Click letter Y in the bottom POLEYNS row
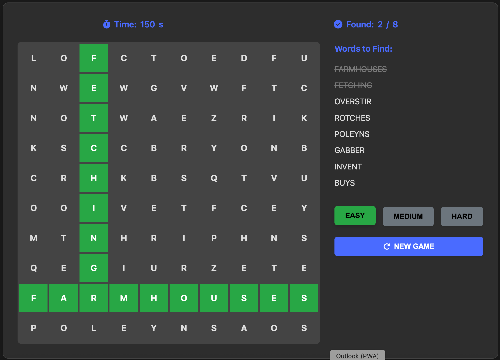 154,328
